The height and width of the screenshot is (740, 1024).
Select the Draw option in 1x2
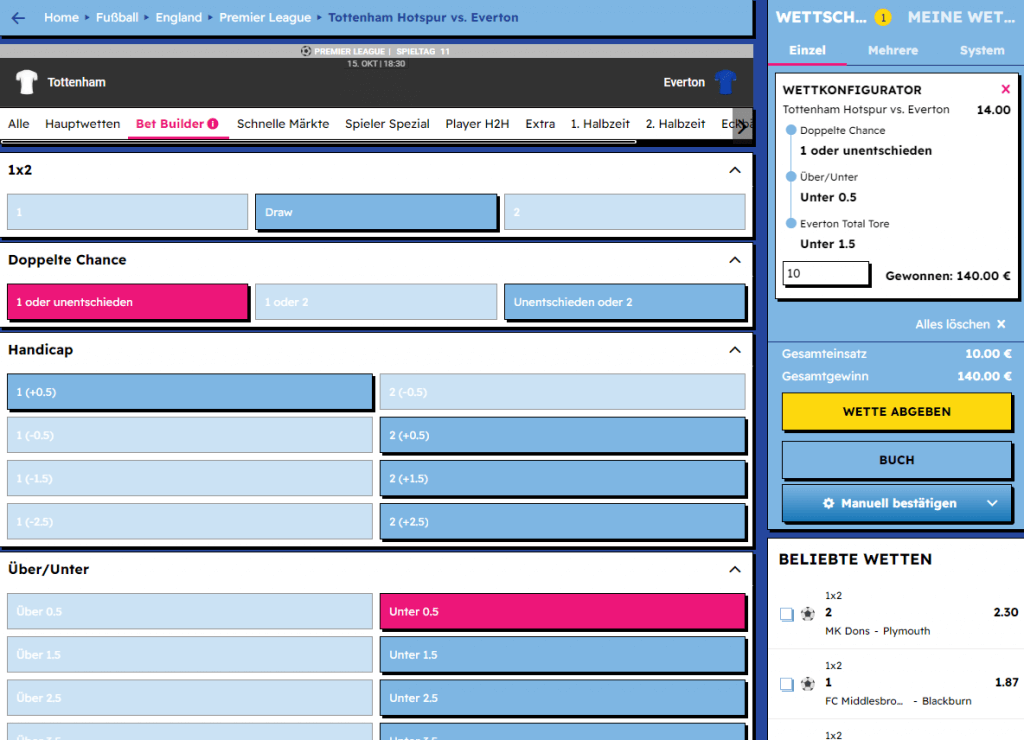[x=376, y=212]
